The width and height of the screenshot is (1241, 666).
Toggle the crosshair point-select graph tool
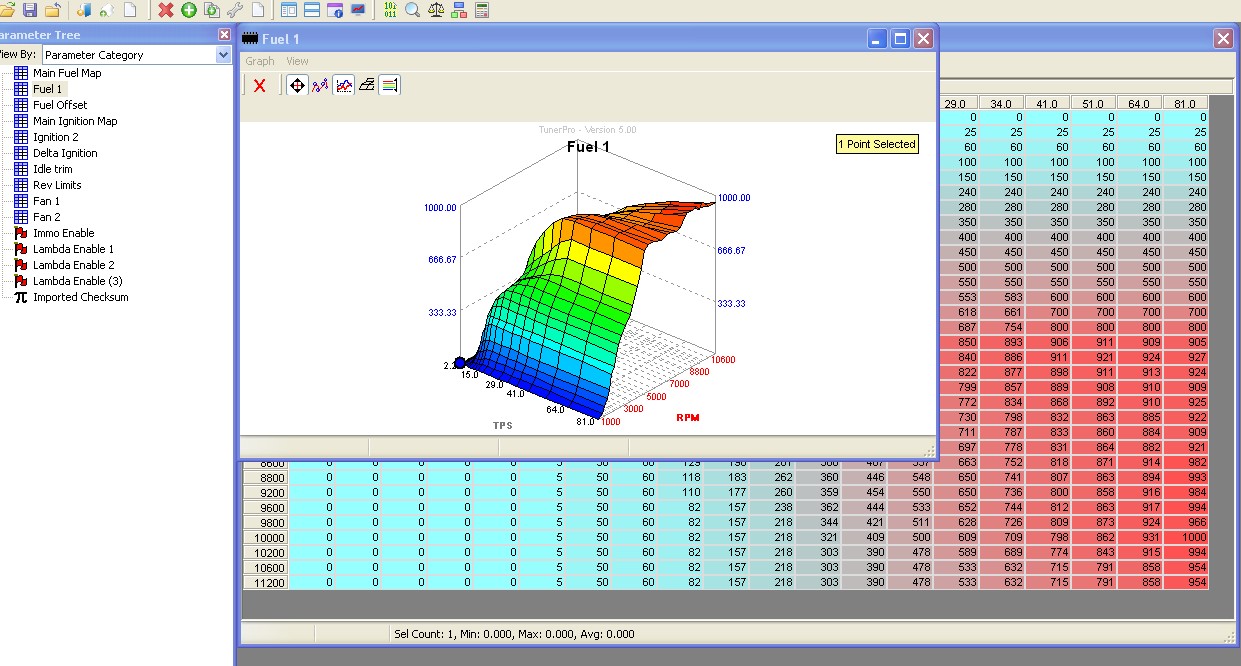click(x=297, y=86)
